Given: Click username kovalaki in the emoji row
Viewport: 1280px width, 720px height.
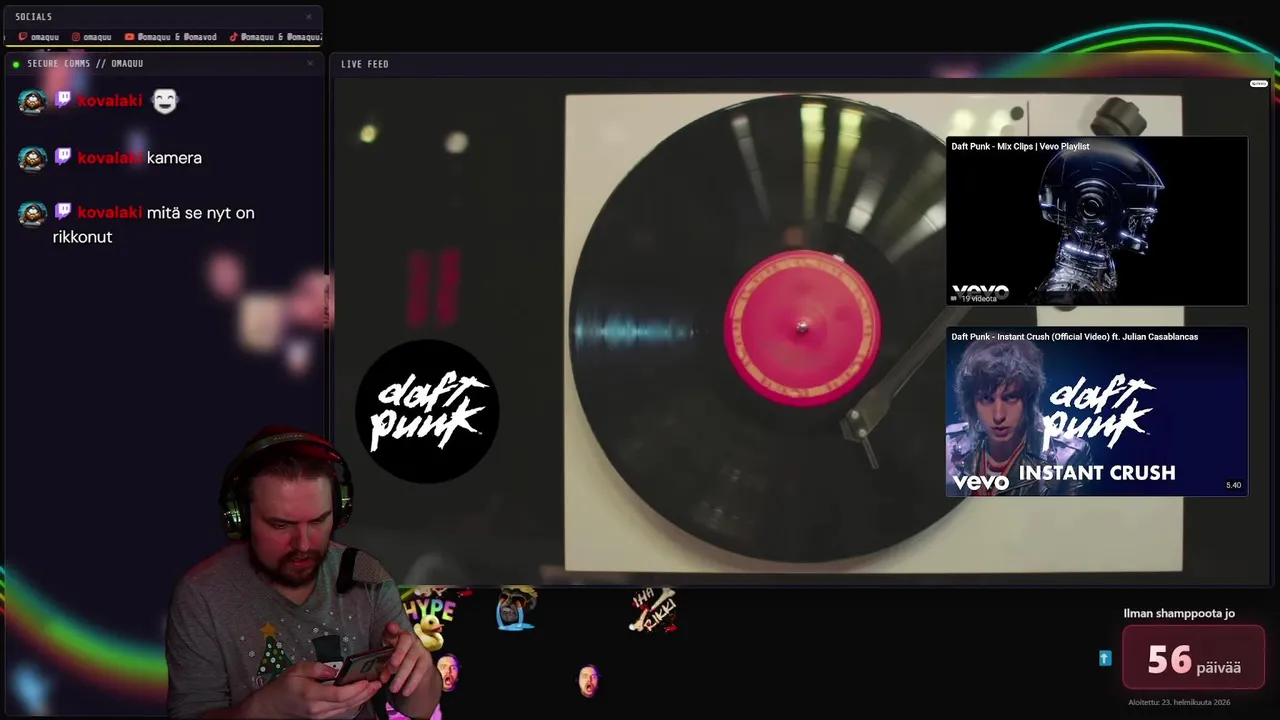Looking at the screenshot, I should point(110,101).
